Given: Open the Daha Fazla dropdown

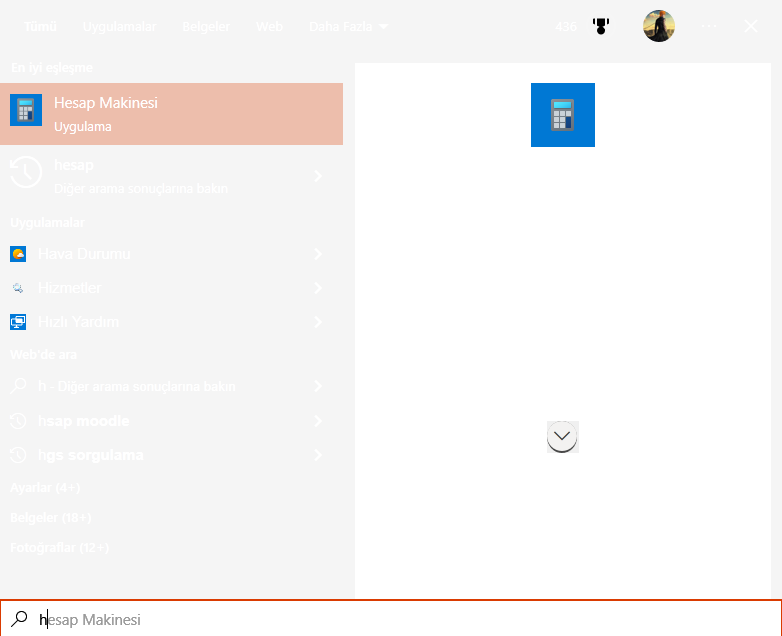Looking at the screenshot, I should tap(349, 26).
